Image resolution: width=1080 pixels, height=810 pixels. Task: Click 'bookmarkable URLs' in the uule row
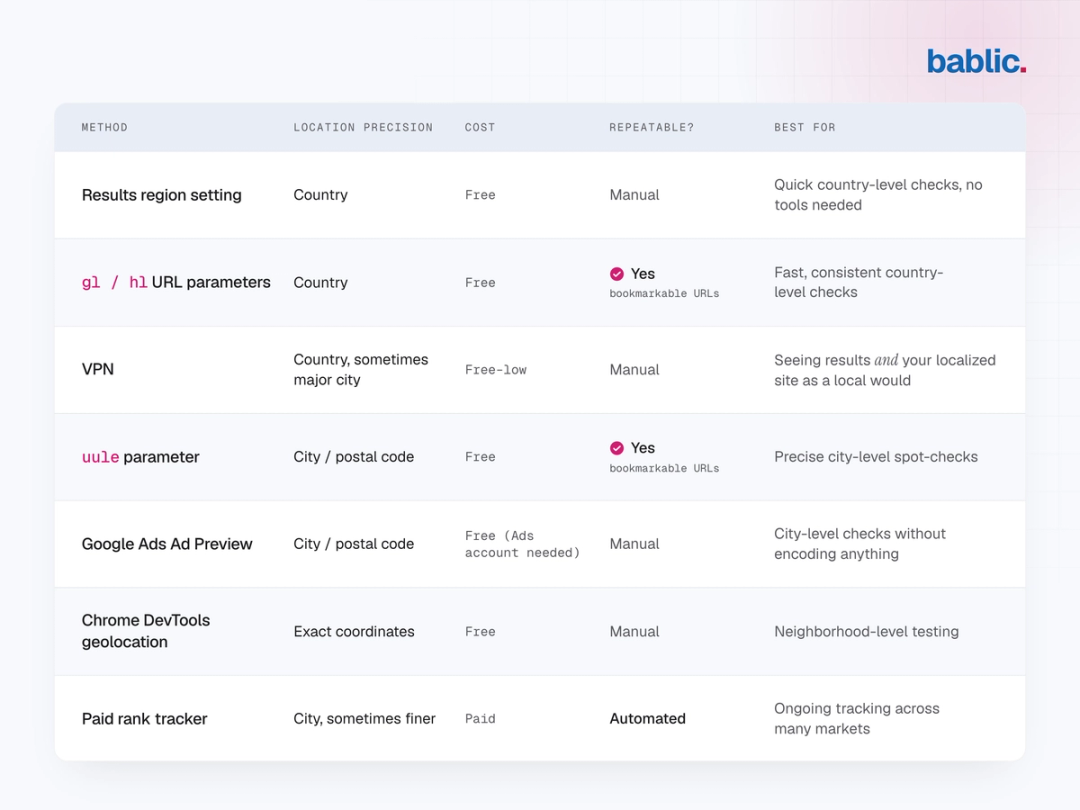[664, 468]
